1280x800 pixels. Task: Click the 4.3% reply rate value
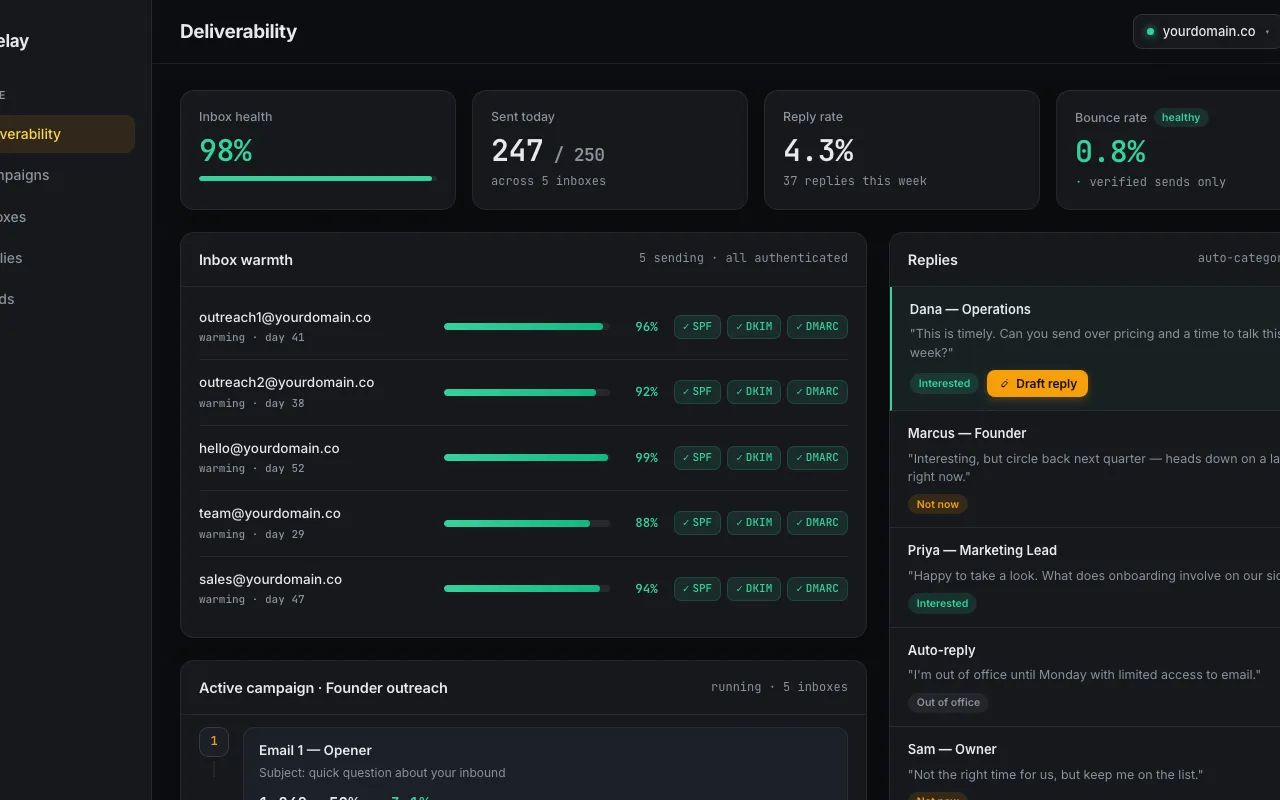(x=818, y=151)
